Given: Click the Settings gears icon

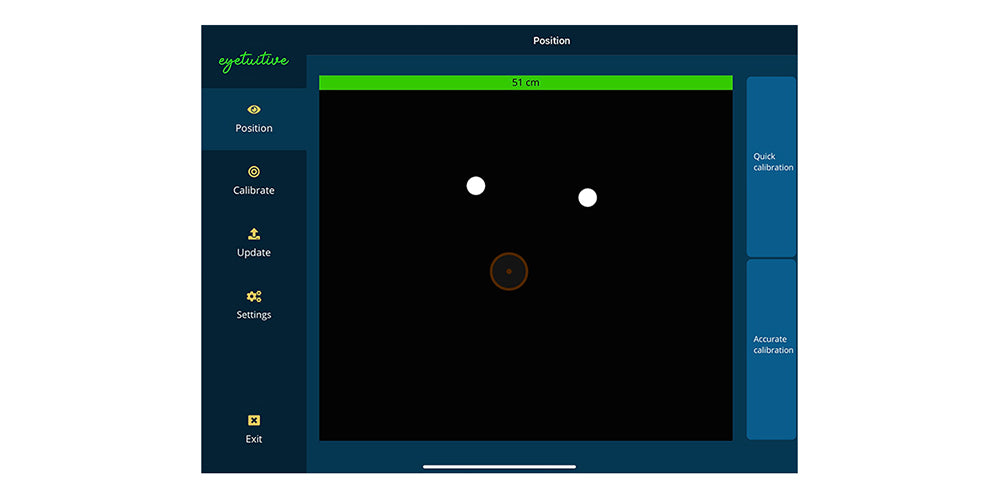Looking at the screenshot, I should point(254,296).
